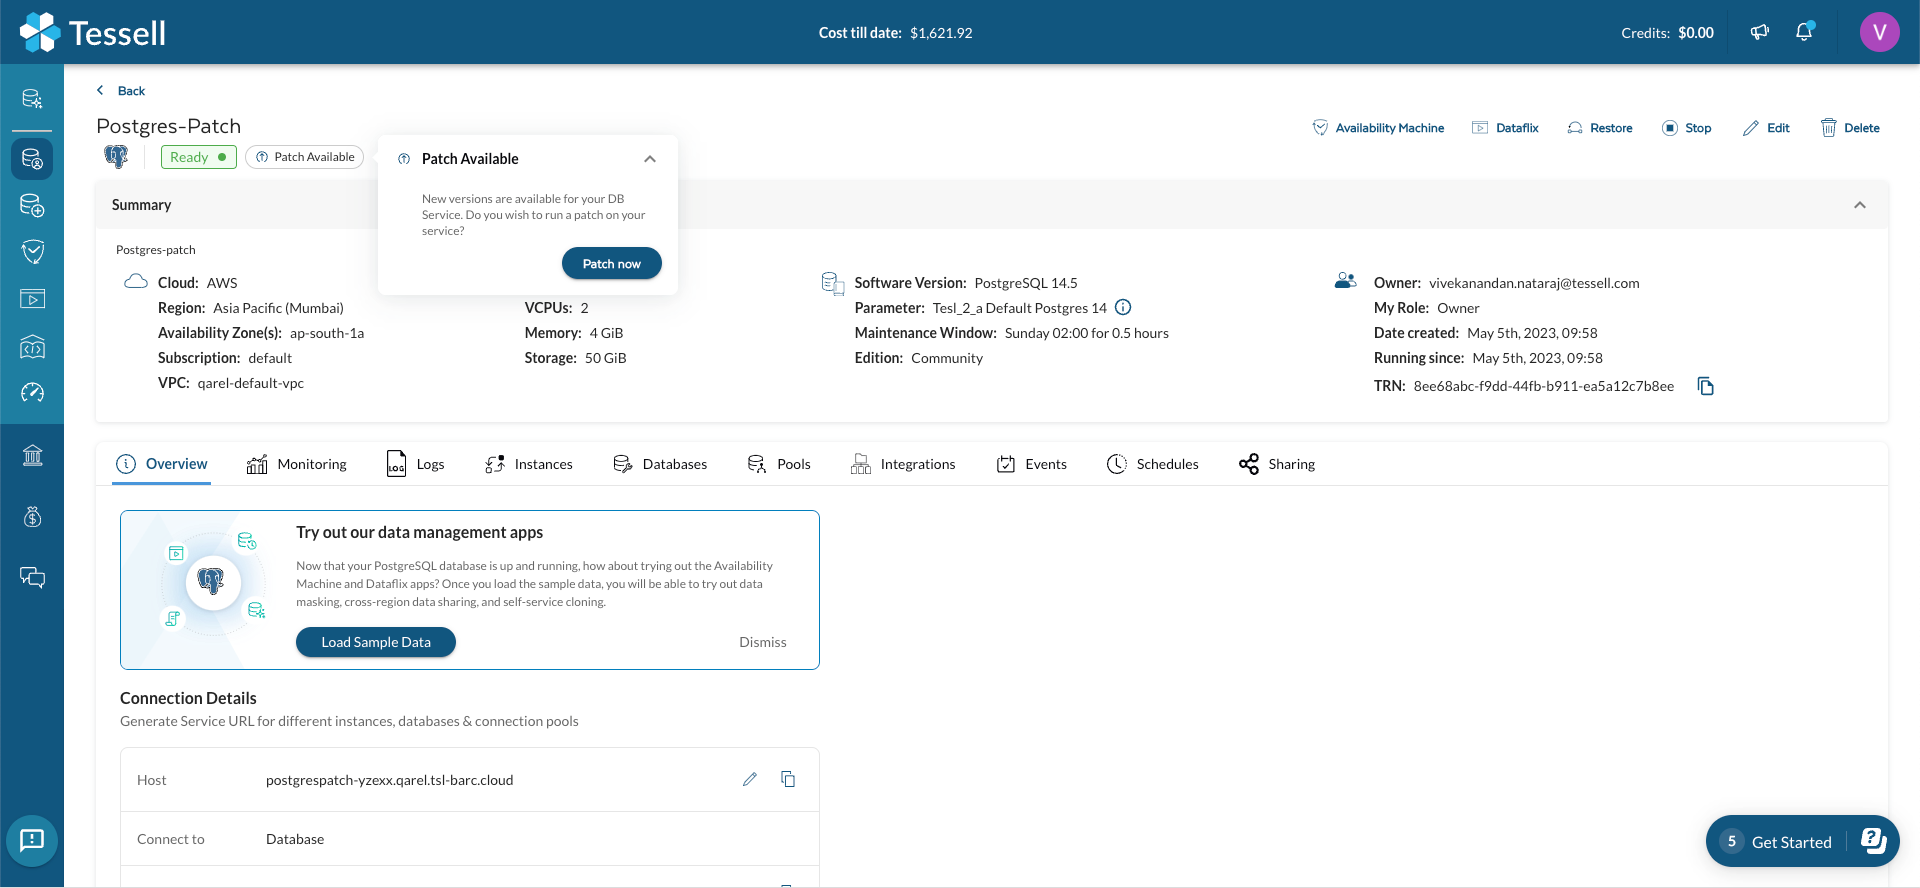The image size is (1920, 888).
Task: Click the Credits $0.00 text
Action: (1667, 33)
